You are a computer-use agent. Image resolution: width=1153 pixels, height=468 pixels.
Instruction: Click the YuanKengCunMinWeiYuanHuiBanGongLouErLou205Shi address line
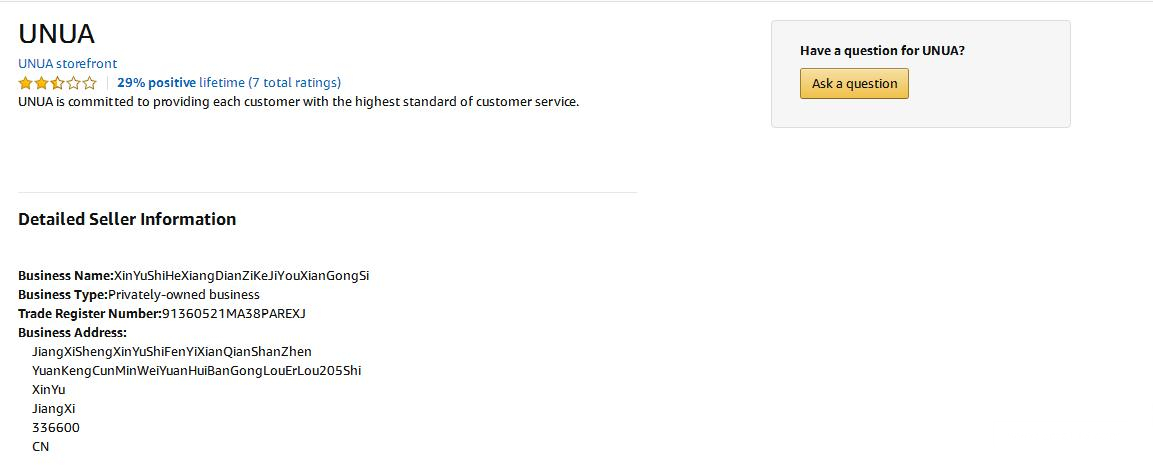pyautogui.click(x=196, y=370)
